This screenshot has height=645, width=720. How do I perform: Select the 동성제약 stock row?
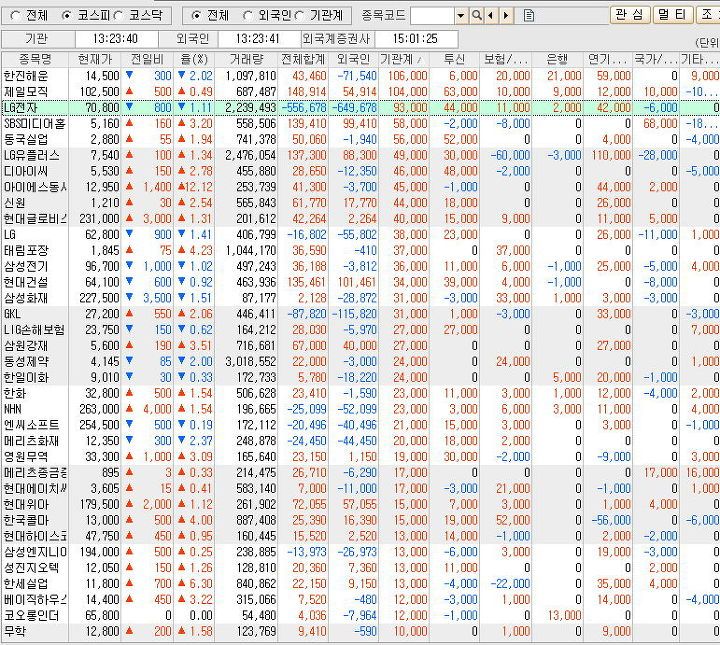[360, 362]
